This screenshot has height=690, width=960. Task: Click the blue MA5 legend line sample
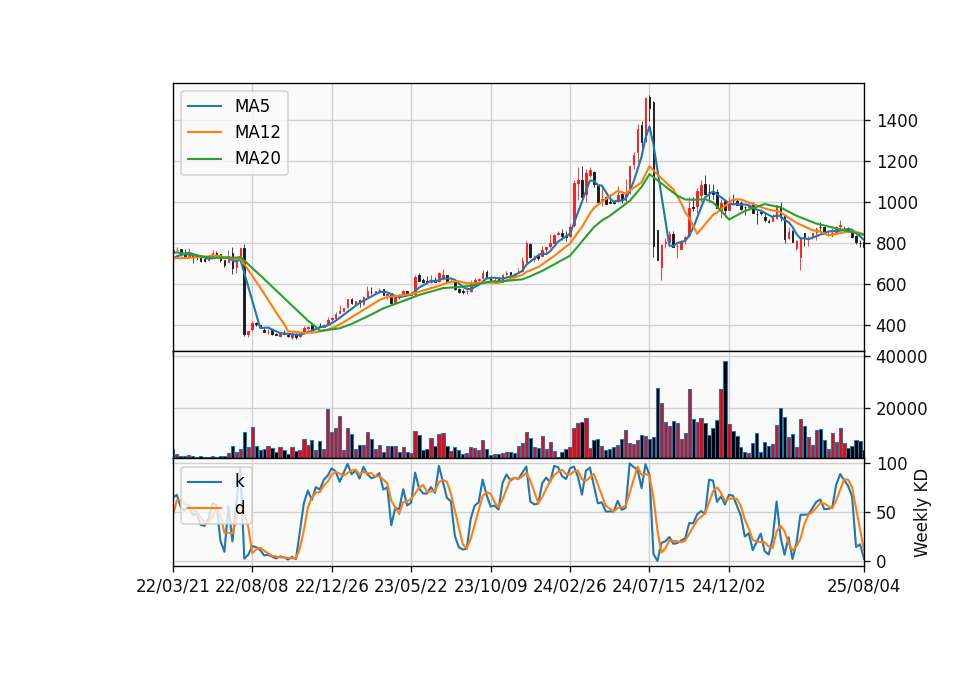[x=204, y=106]
